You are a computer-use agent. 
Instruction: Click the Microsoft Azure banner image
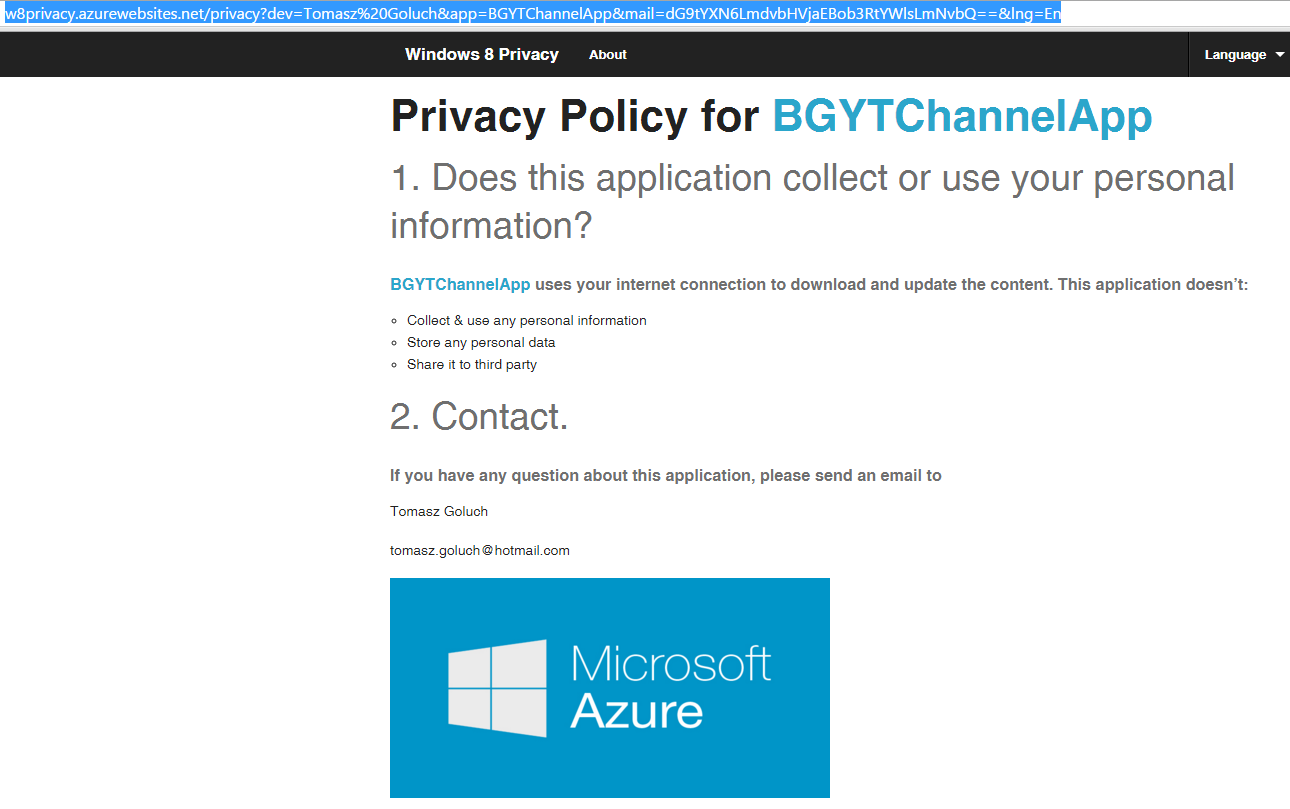610,688
